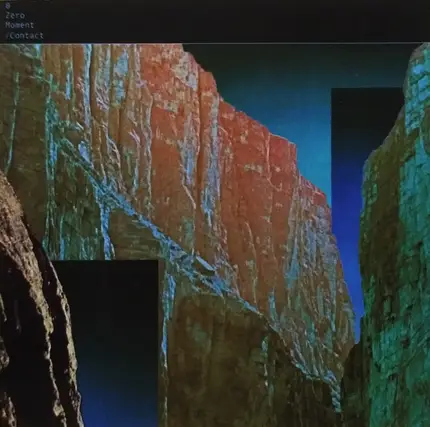430x427 pixels.
Task: Go to the /Contact page
Action: (24, 35)
